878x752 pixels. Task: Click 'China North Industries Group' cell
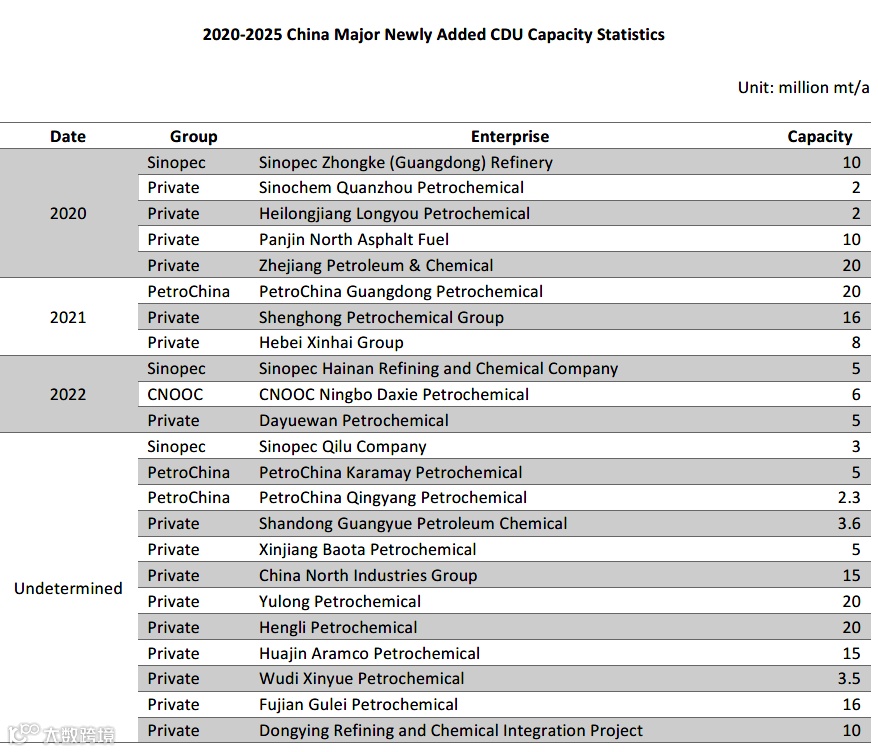click(368, 576)
